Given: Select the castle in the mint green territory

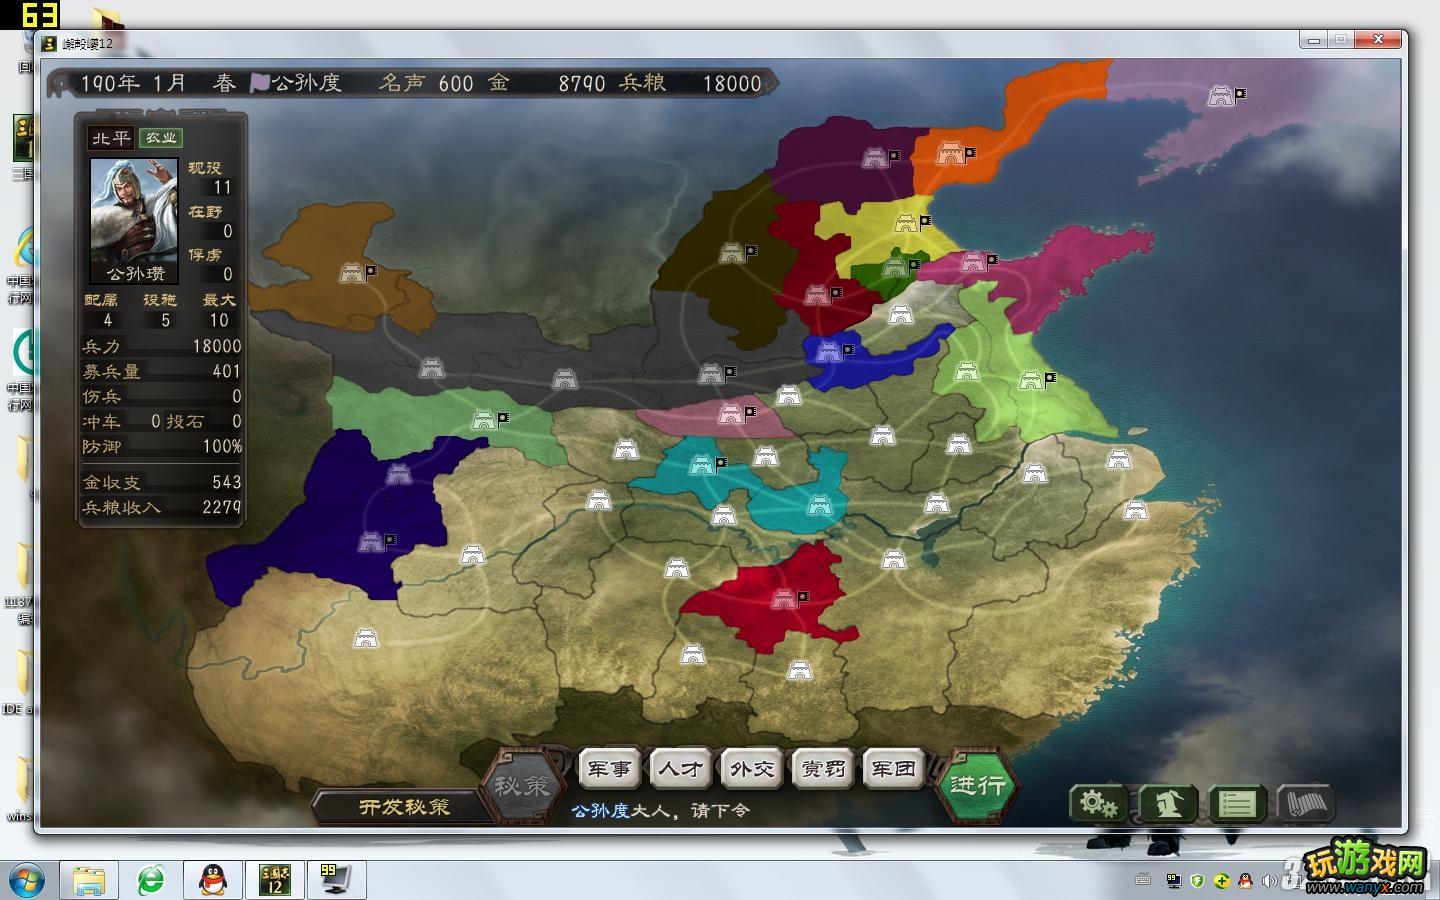Looking at the screenshot, I should [484, 420].
